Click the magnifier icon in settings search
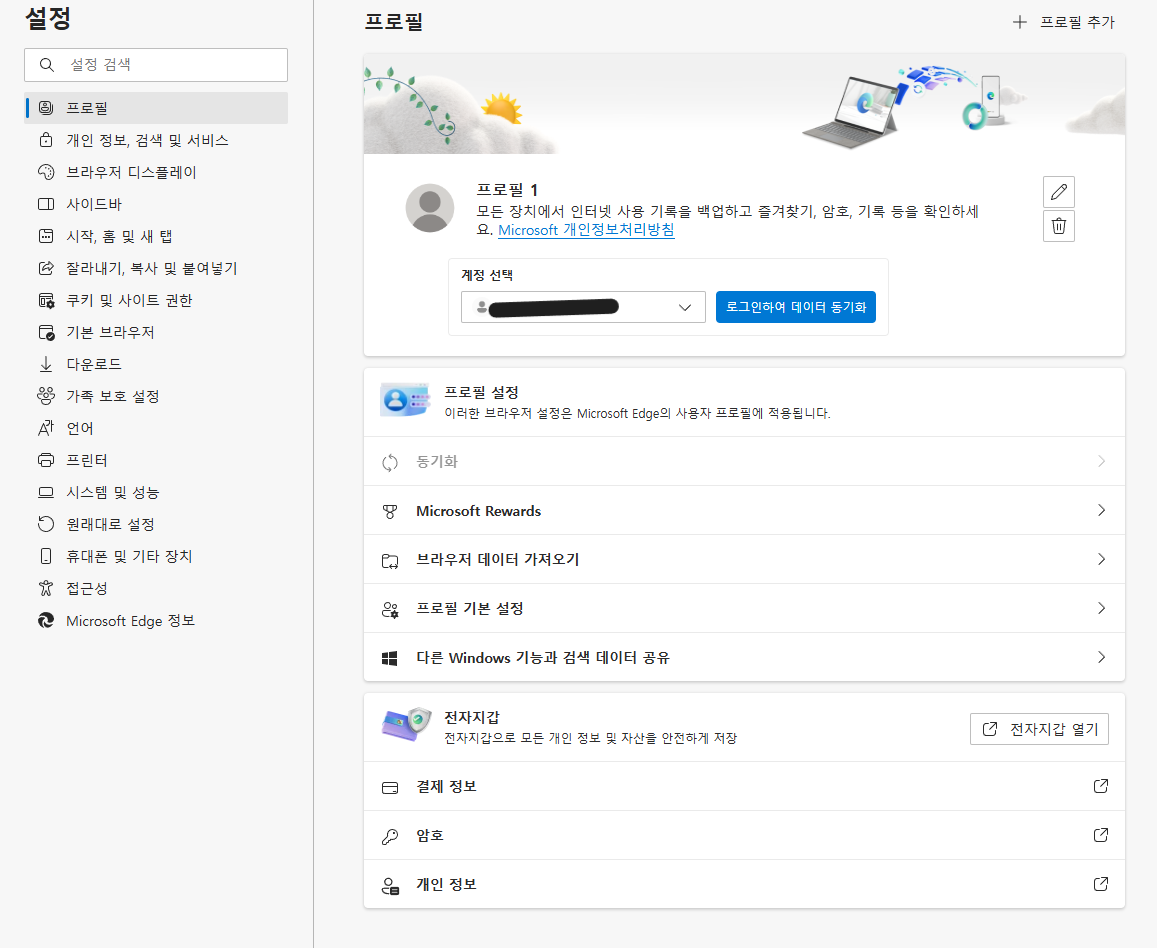This screenshot has width=1157, height=948. click(46, 65)
